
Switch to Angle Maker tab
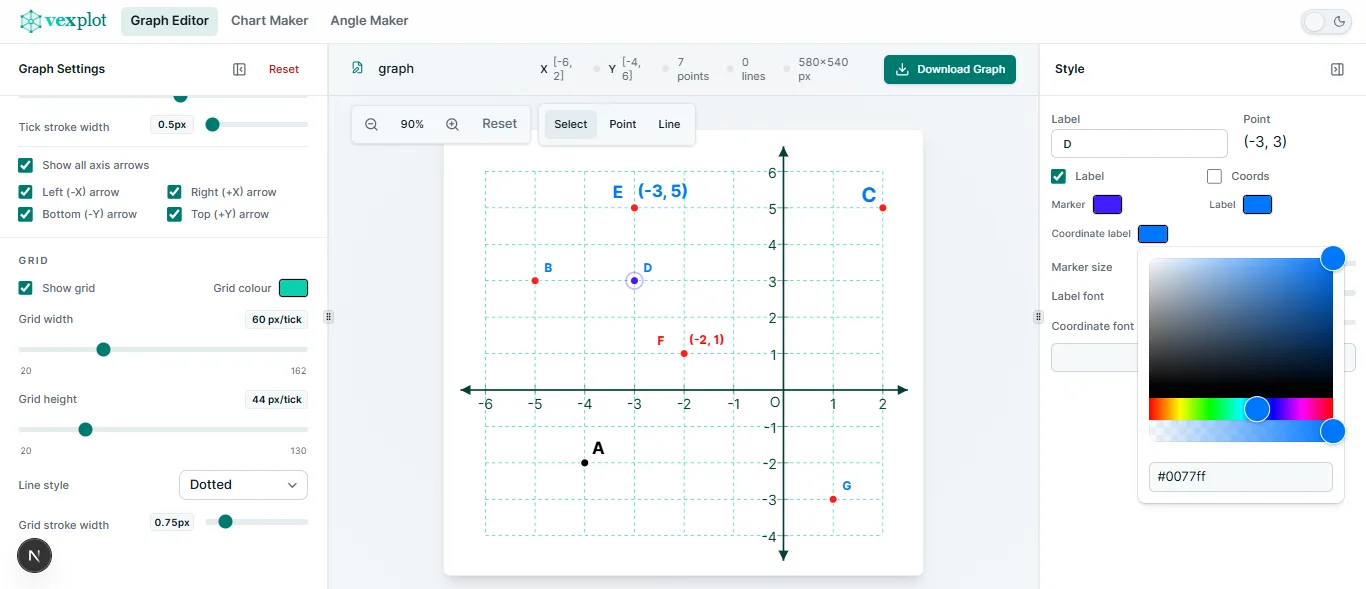coord(369,21)
